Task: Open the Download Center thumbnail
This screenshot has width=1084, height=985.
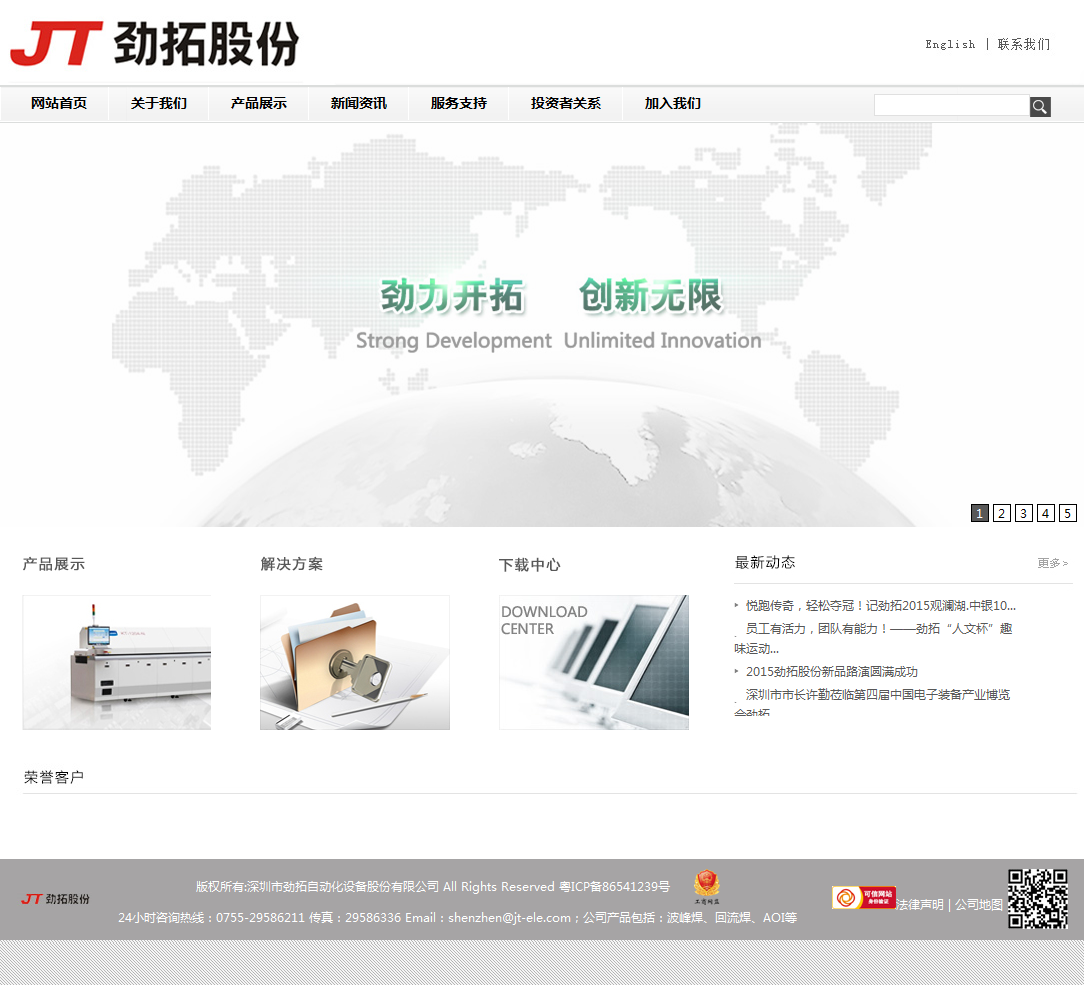Action: [594, 662]
